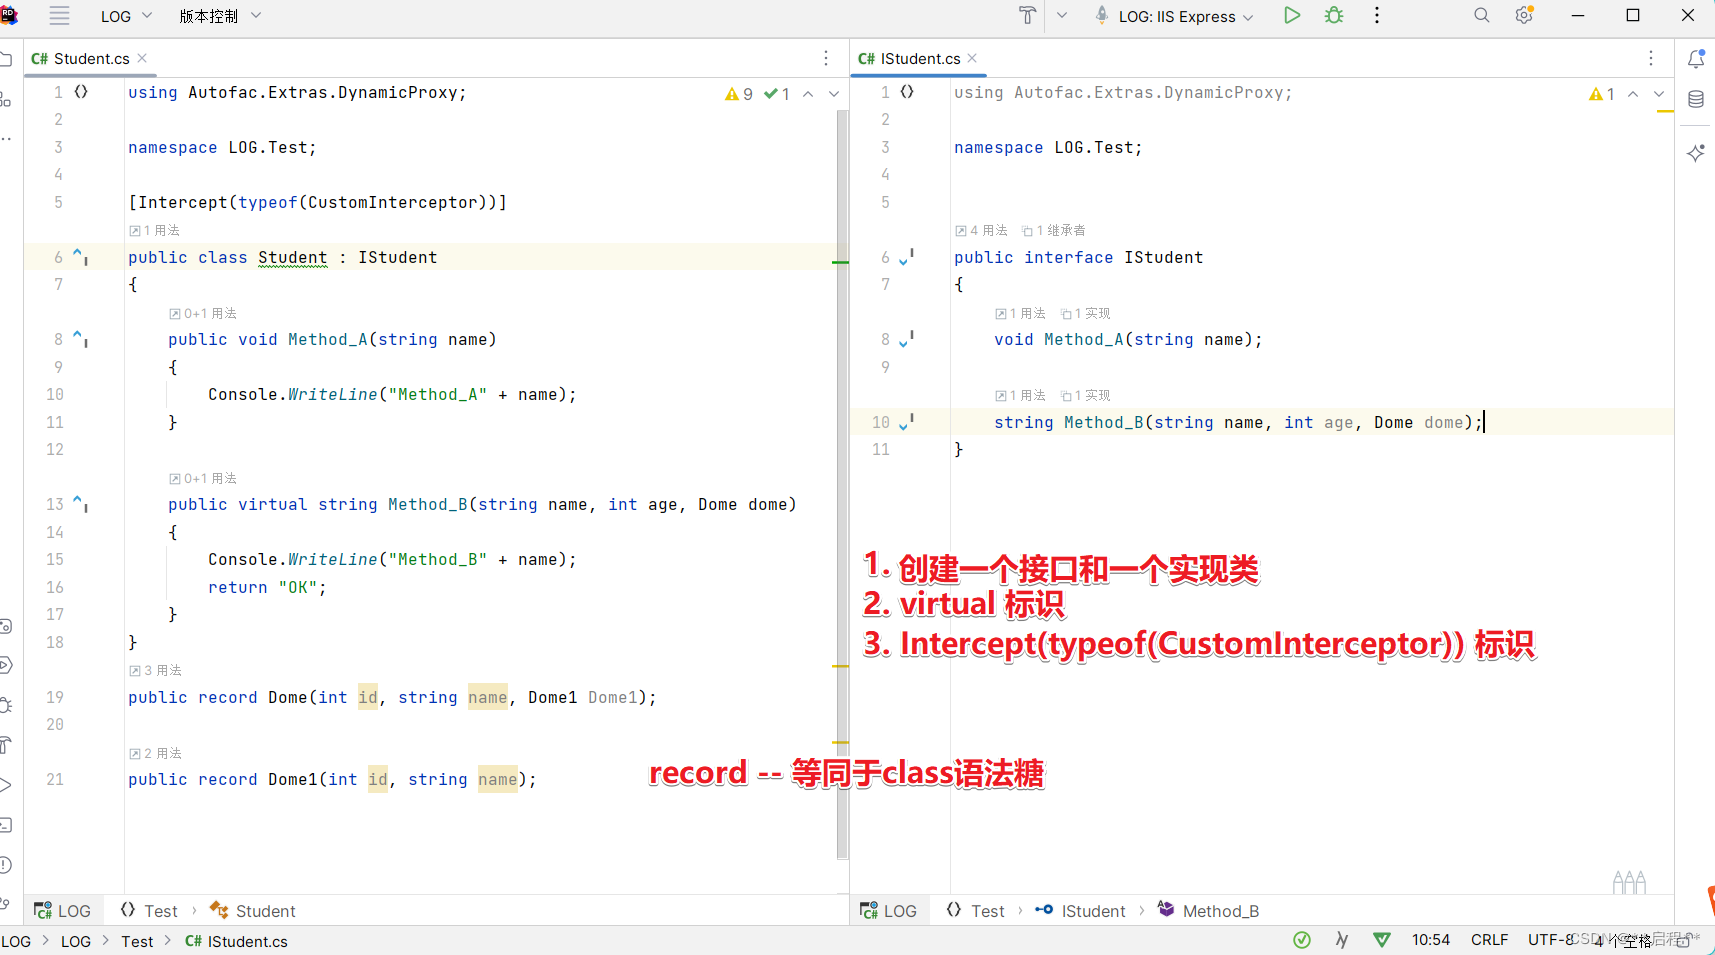This screenshot has height=955, width=1715.
Task: Place cursor on the return "OK" line
Action: (267, 587)
